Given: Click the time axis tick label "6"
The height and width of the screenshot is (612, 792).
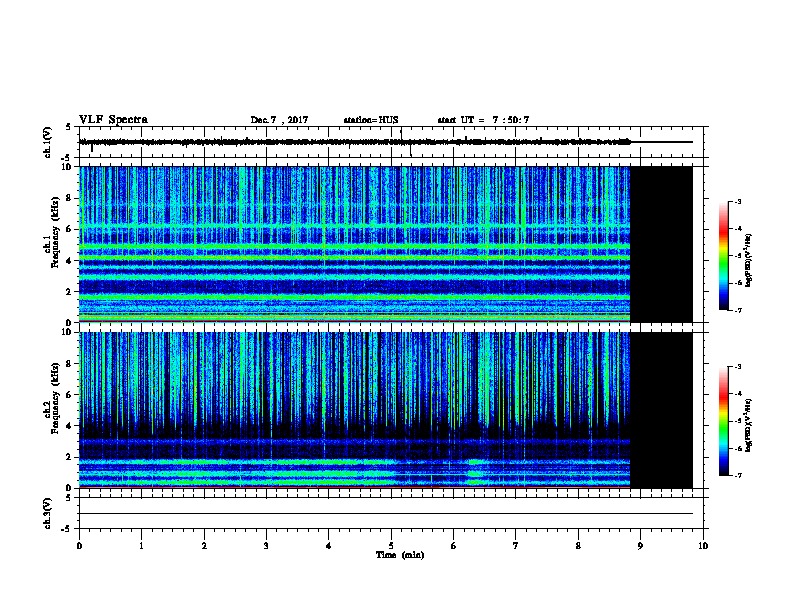Looking at the screenshot, I should click(x=453, y=545).
